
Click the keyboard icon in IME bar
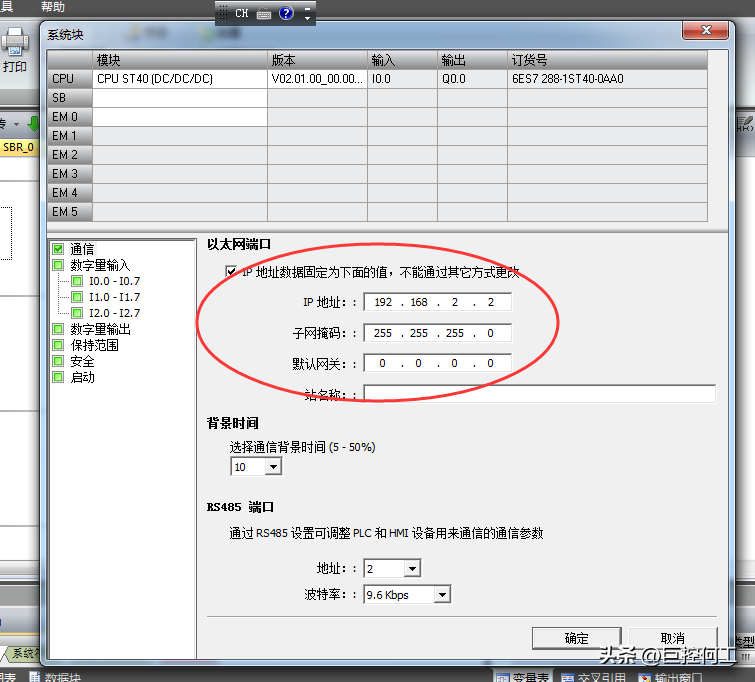[x=264, y=14]
